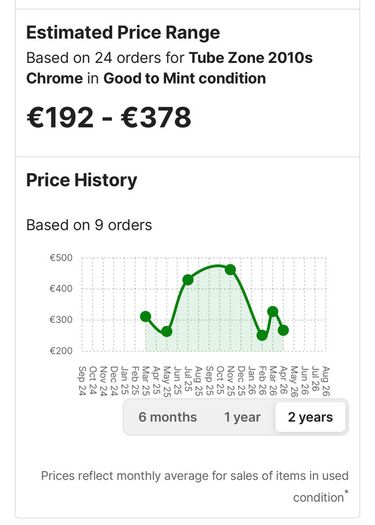
Task: Click the Mar 26 data point
Action: [x=273, y=312]
